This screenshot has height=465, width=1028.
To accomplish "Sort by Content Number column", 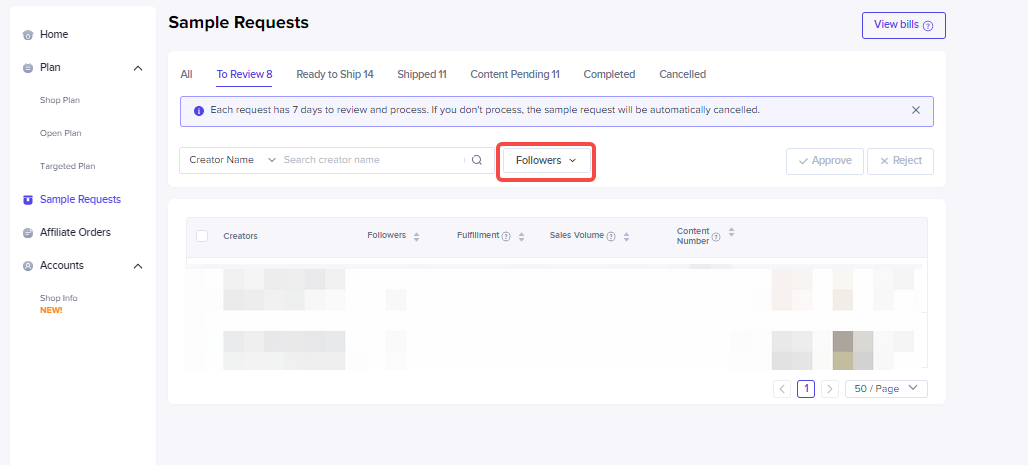I will tap(731, 232).
